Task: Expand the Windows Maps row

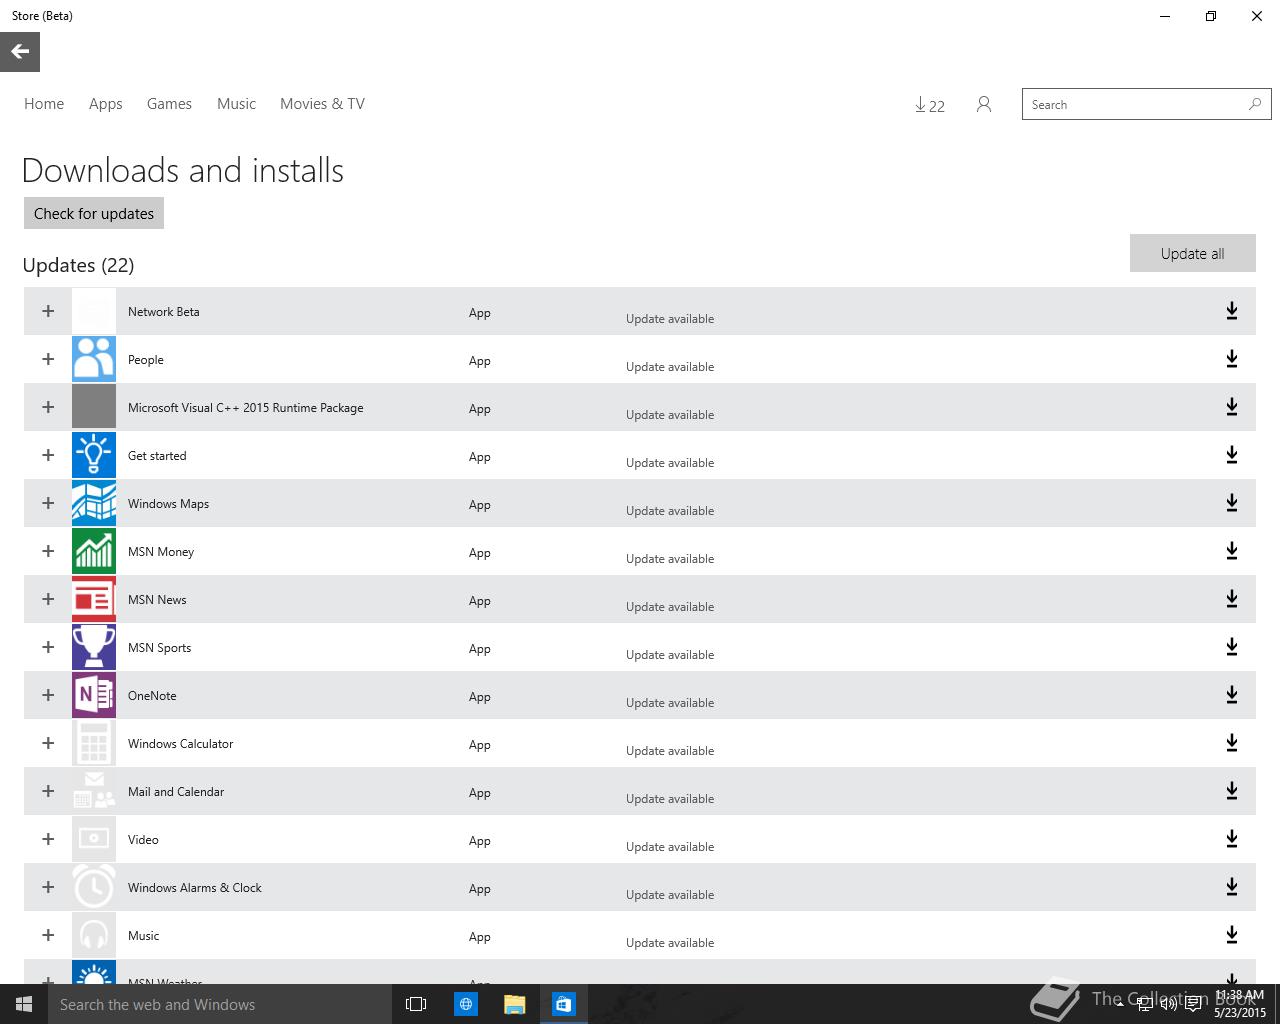Action: [48, 503]
